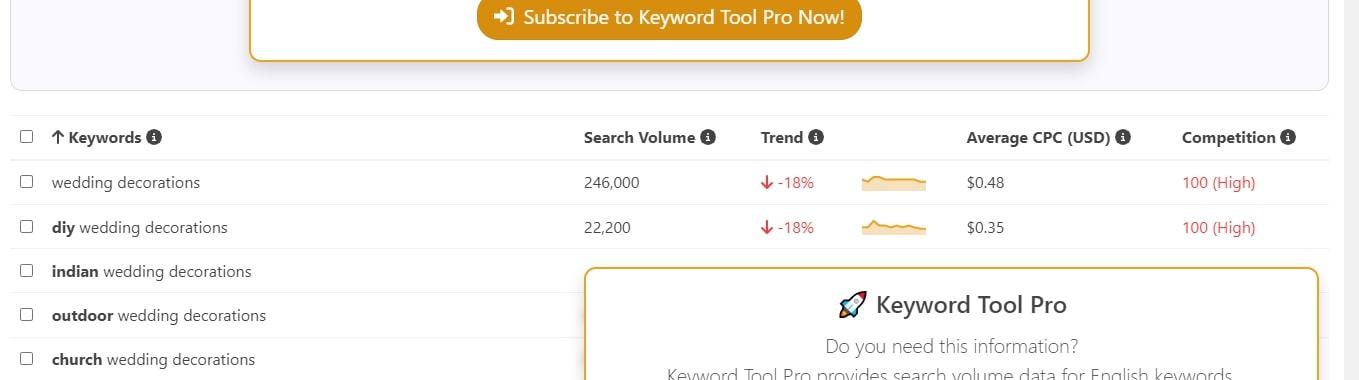Click the Trend column header
The height and width of the screenshot is (380, 1359).
[x=782, y=138]
